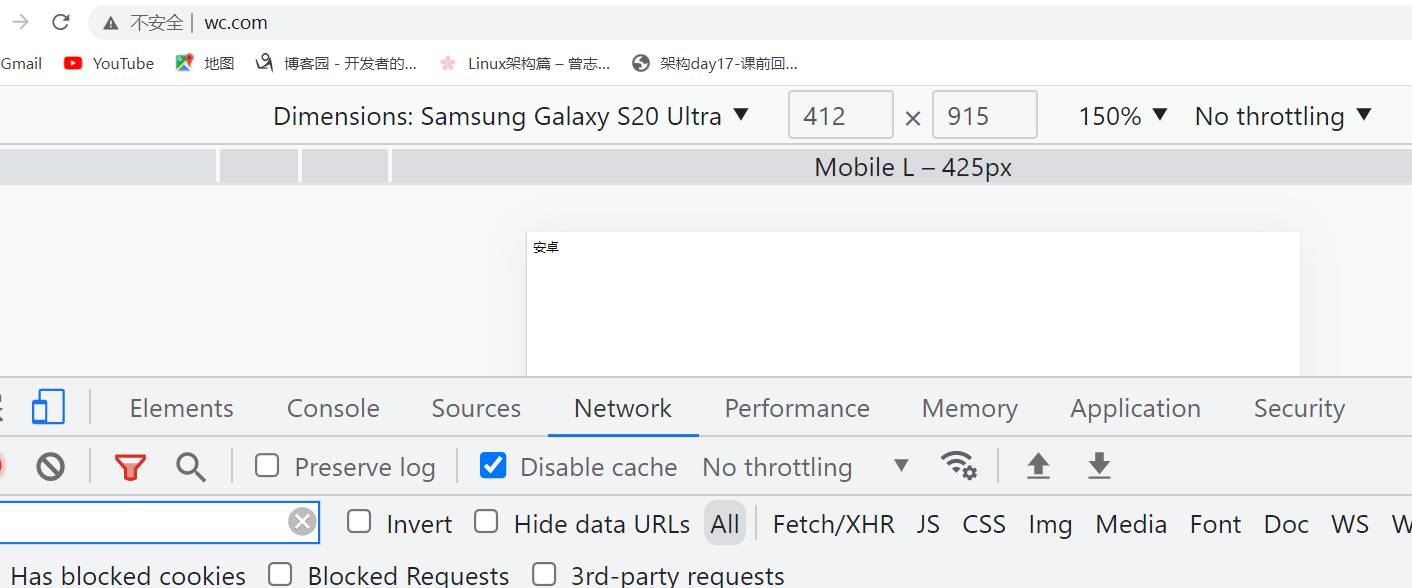Viewport: 1412px width, 588px height.
Task: Filter requests by Fetch/XHR type
Action: [x=833, y=524]
